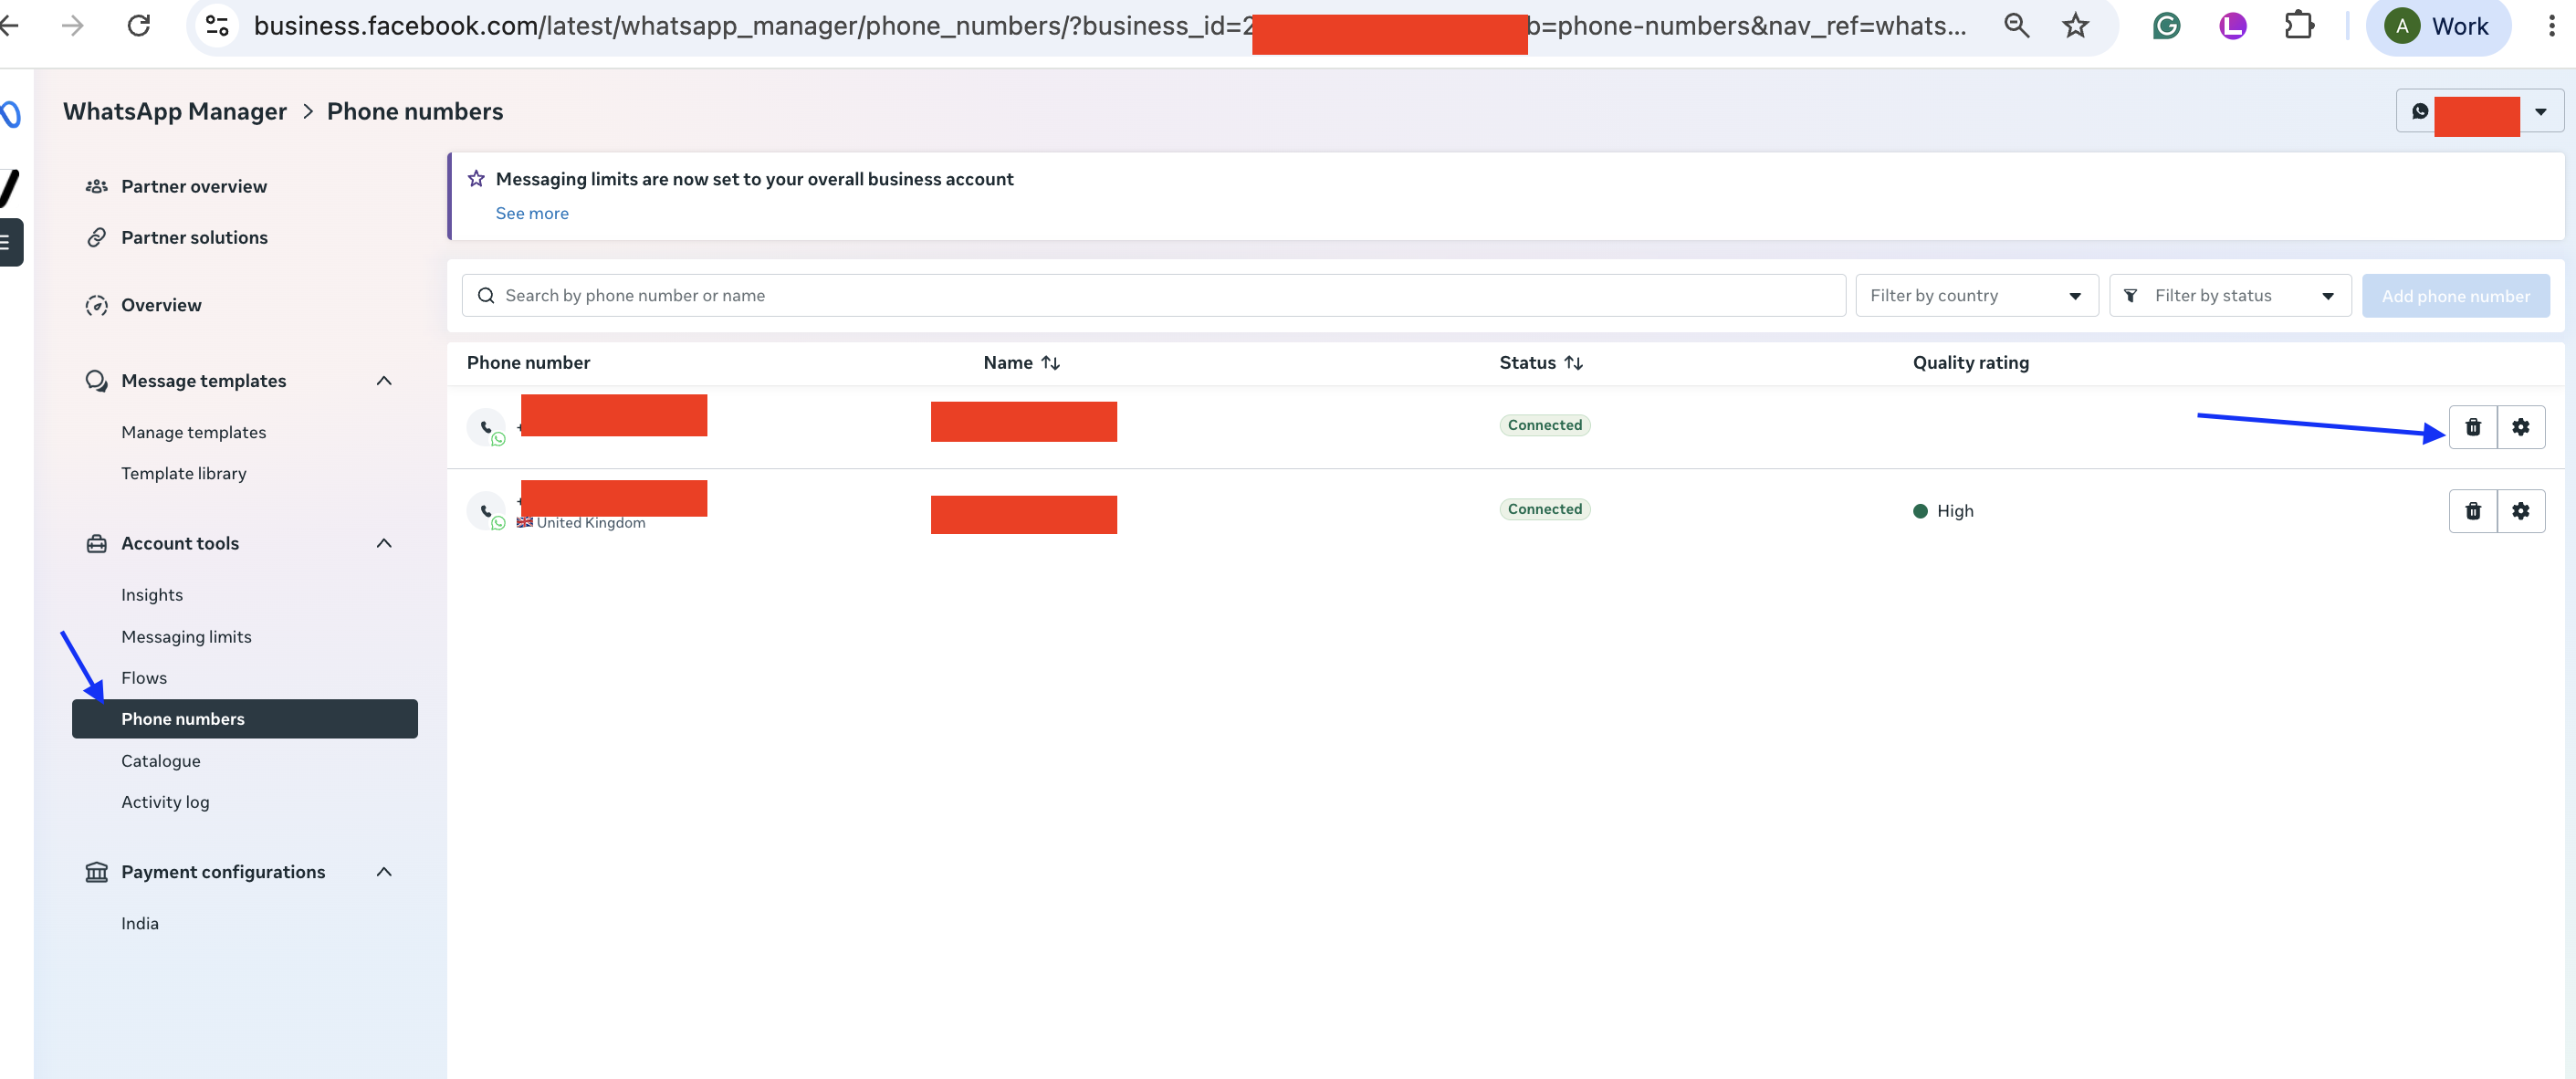Open Messaging limits in the sidebar
Viewport: 2576px width, 1079px height.
(x=186, y=637)
